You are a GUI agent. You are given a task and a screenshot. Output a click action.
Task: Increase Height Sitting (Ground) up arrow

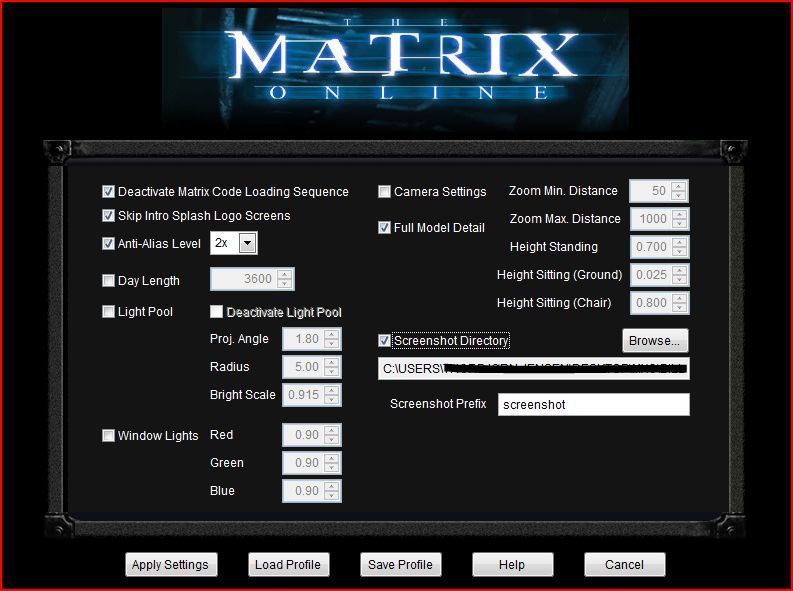coord(679,270)
